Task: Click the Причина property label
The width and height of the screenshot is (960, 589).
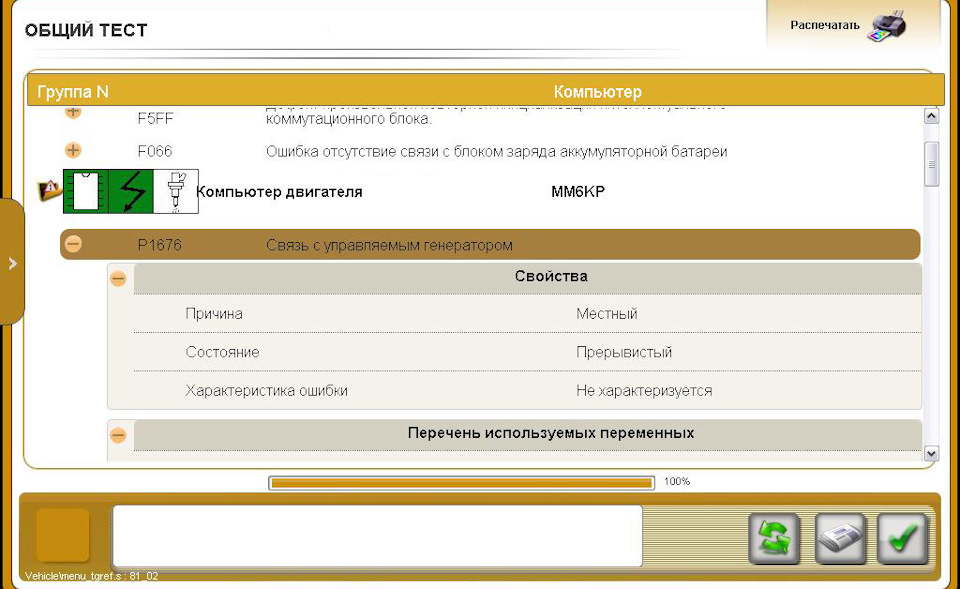Action: [214, 314]
